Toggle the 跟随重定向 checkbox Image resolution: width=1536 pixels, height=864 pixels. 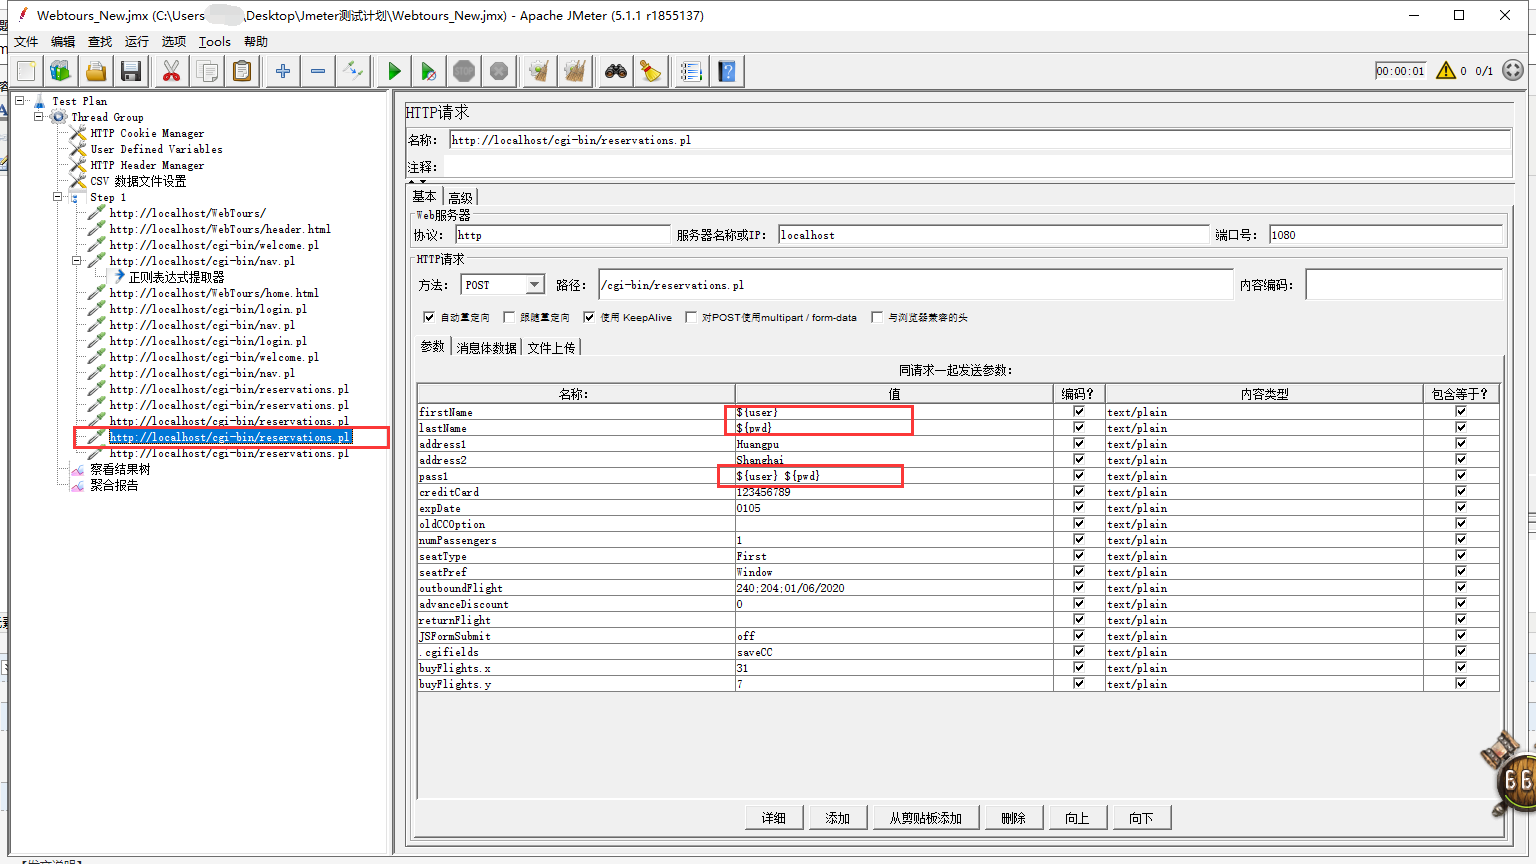click(509, 317)
